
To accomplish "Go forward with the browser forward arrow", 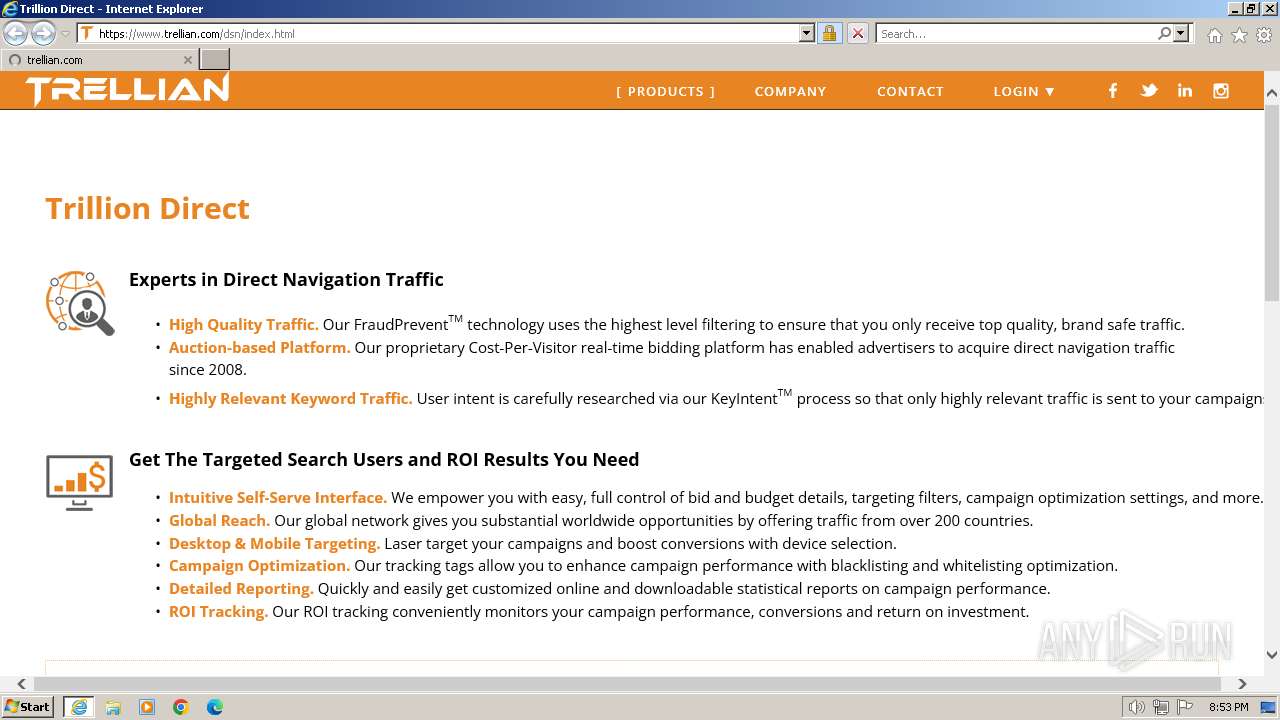I will (43, 33).
